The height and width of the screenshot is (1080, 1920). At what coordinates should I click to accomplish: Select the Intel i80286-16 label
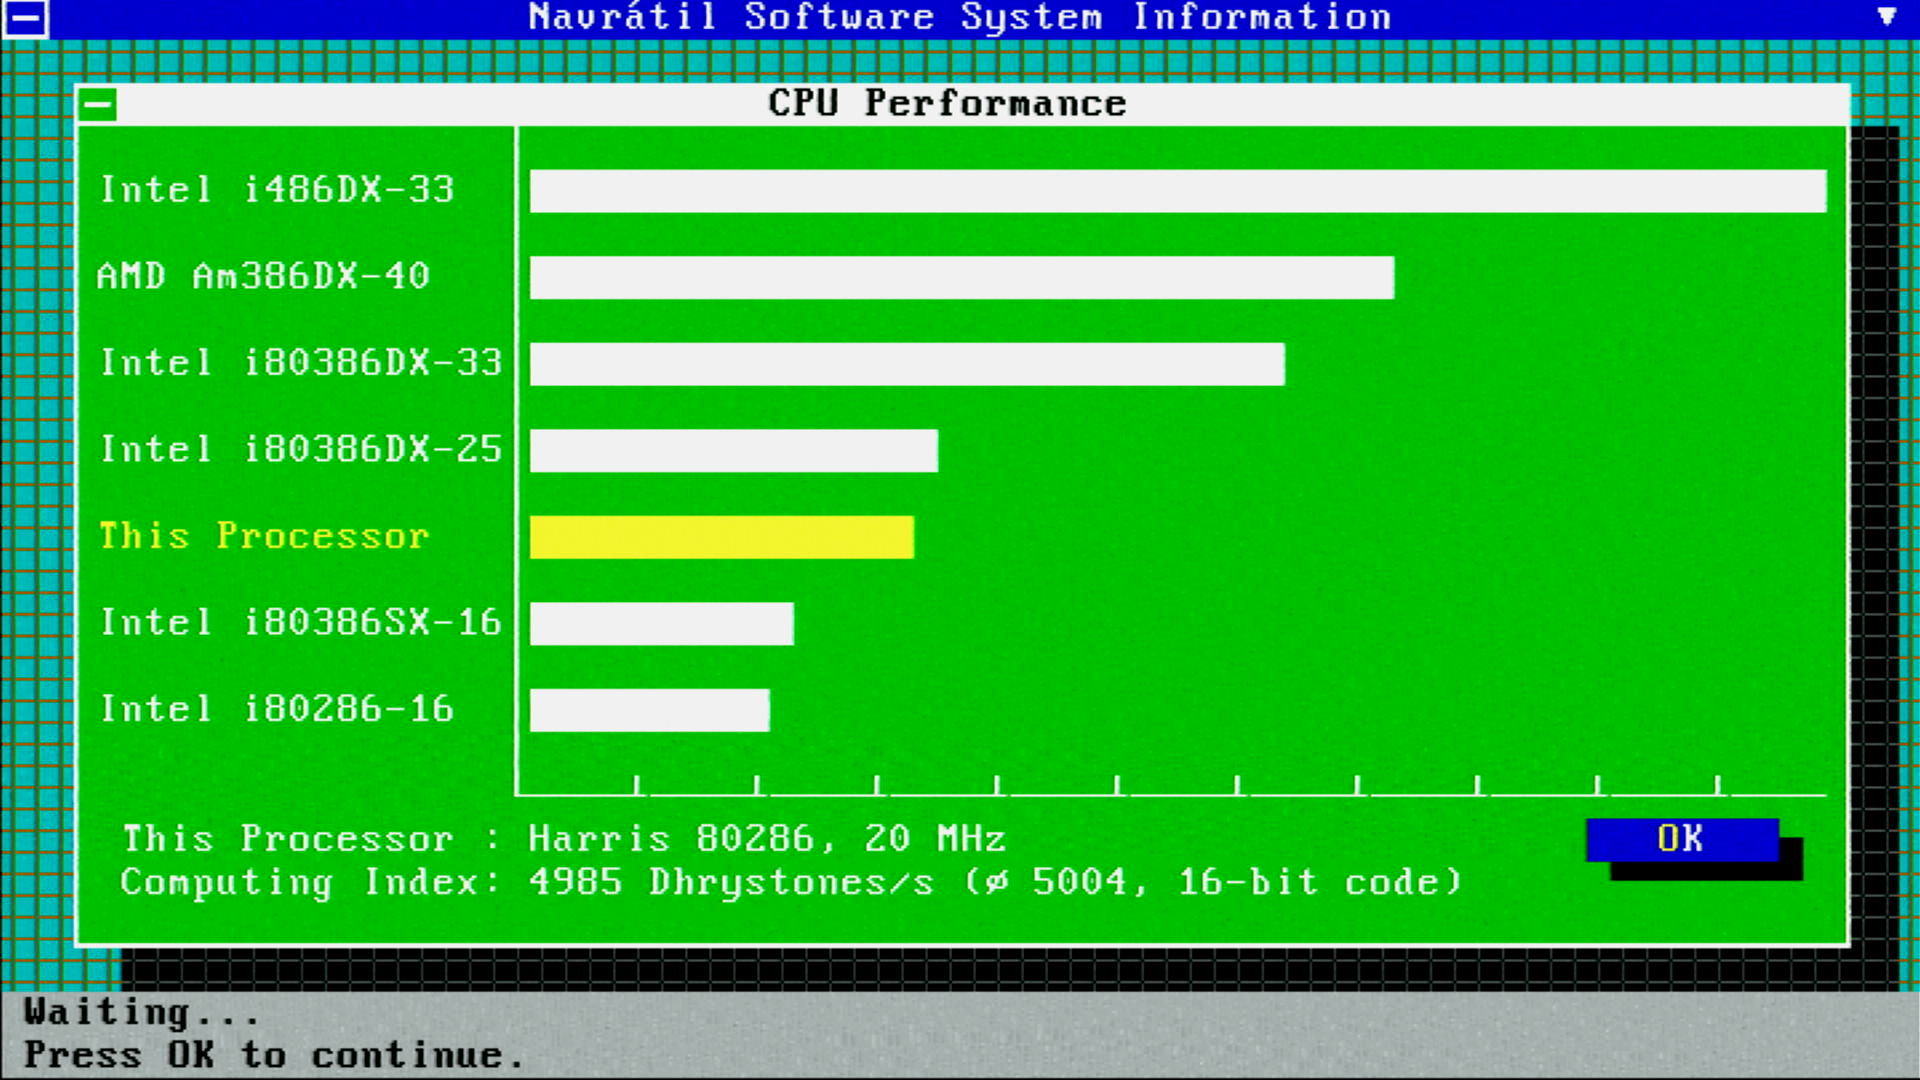pos(277,709)
